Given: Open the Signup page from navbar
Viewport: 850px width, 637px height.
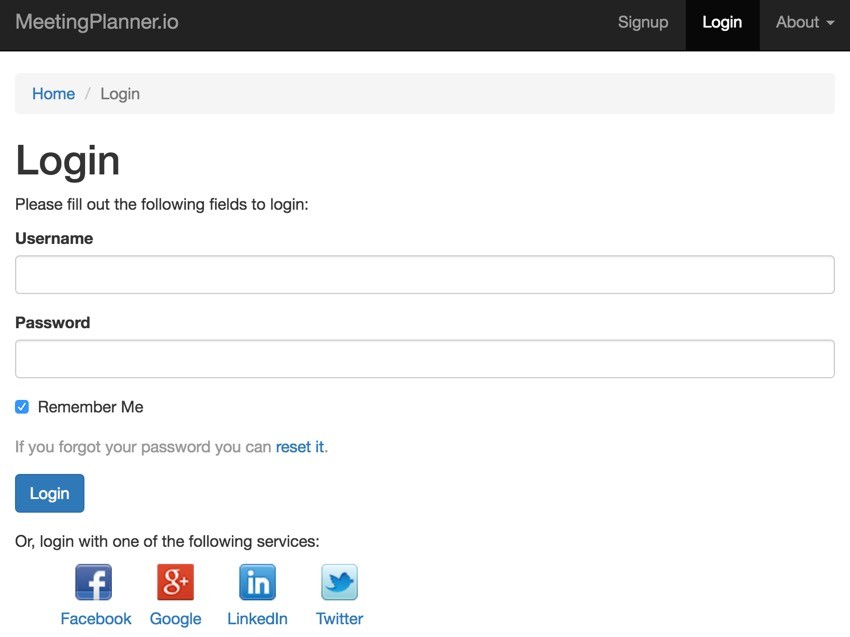Looking at the screenshot, I should tap(643, 22).
